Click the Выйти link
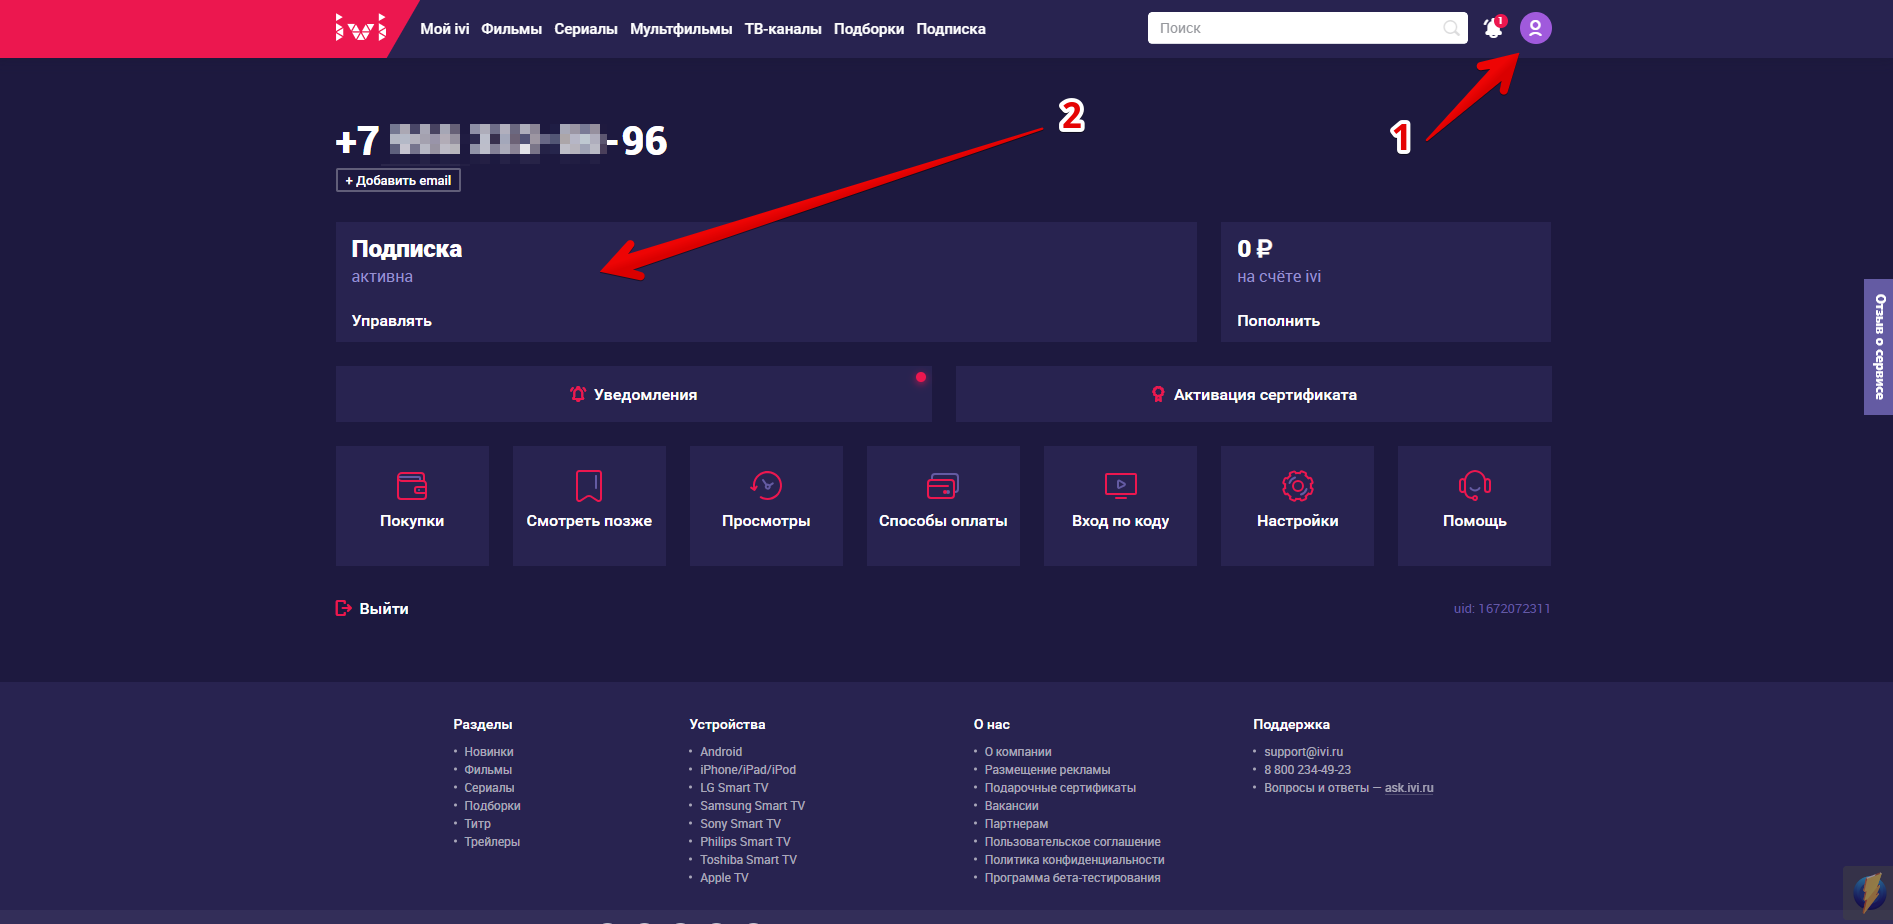 click(x=384, y=608)
